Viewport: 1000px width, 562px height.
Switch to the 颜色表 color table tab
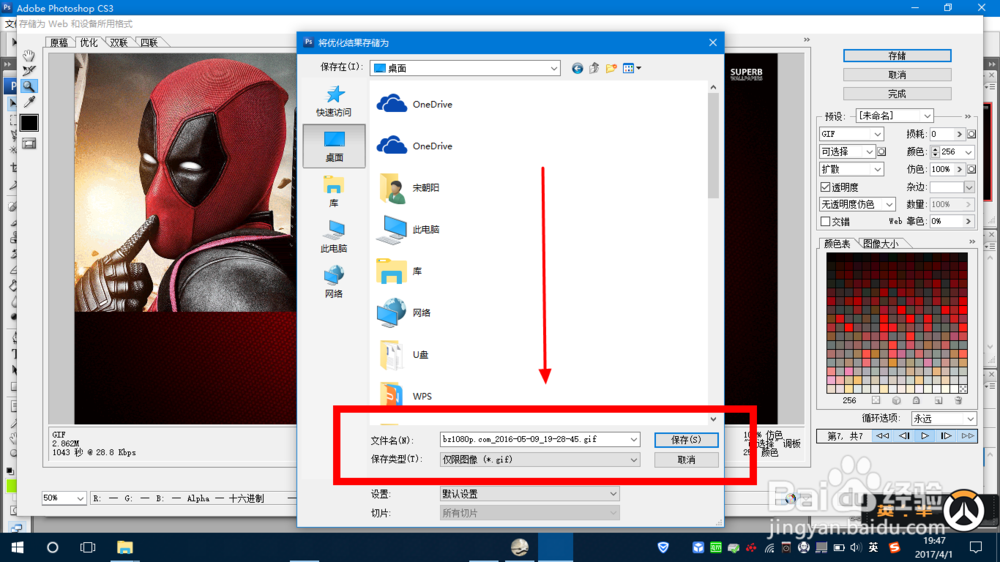[837, 244]
